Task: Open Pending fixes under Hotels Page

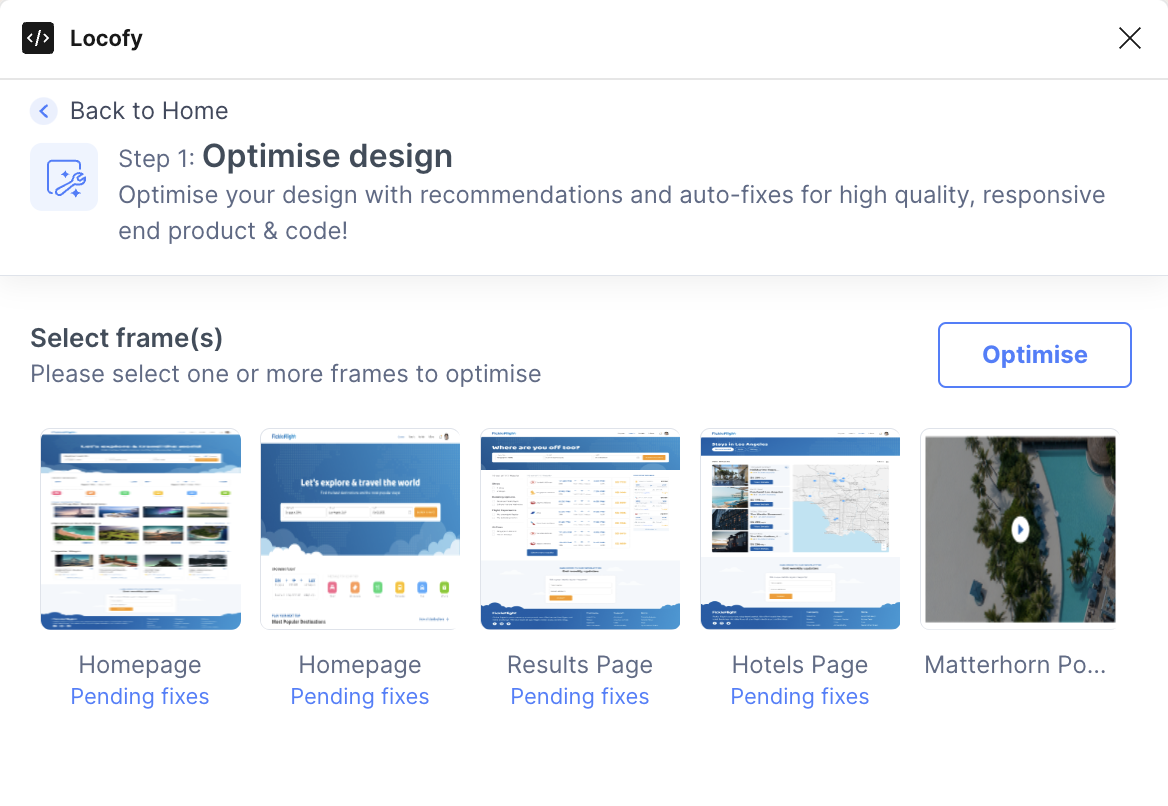Action: pos(799,696)
